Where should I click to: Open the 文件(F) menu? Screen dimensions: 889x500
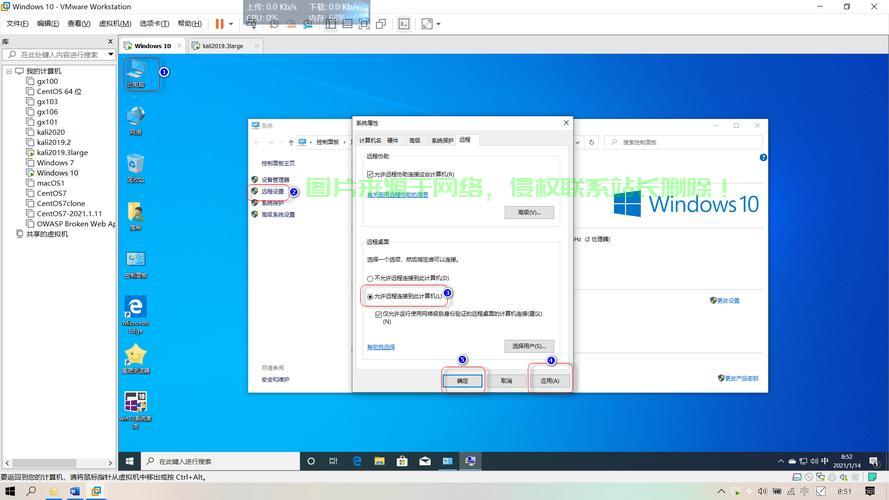pos(17,24)
